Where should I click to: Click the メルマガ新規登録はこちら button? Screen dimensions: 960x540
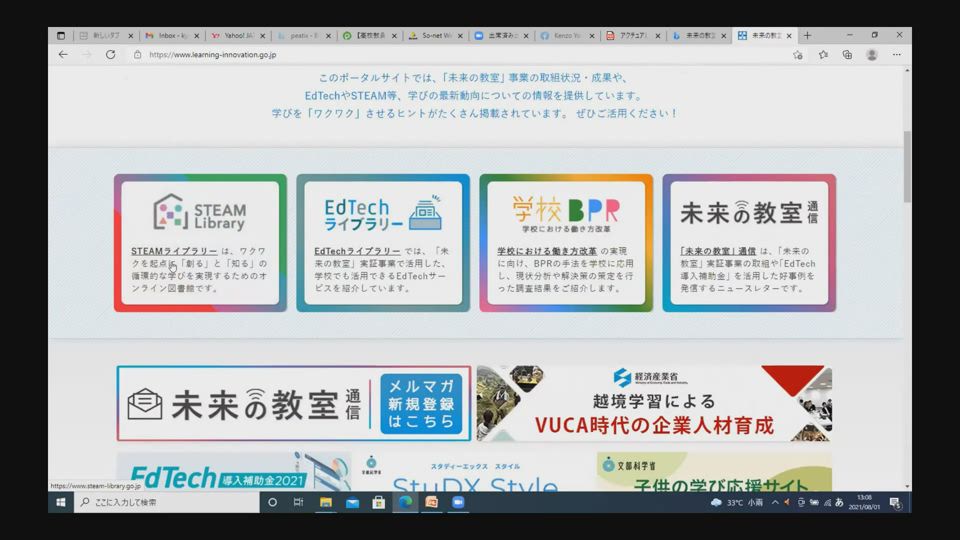[x=421, y=404]
